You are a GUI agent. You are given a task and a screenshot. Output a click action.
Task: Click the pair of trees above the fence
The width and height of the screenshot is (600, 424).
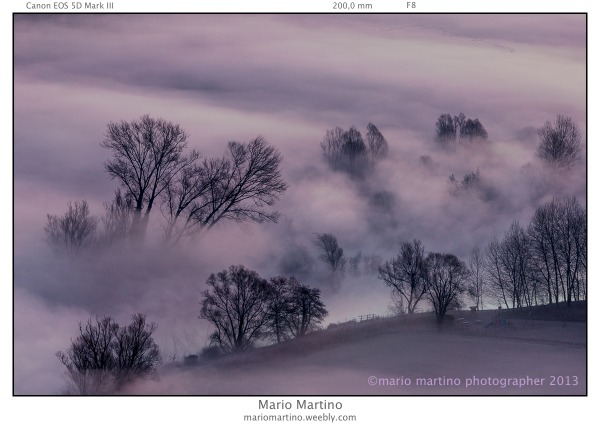tap(425, 277)
